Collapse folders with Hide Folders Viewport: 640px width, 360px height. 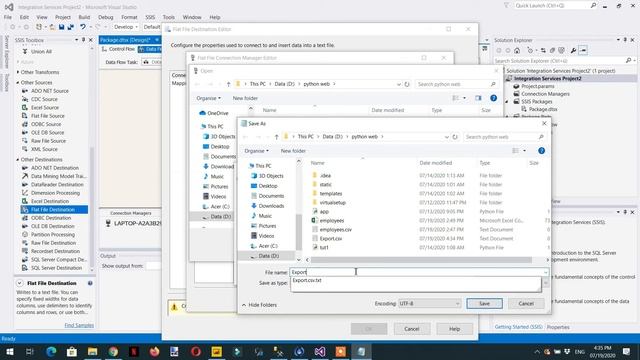(x=259, y=305)
